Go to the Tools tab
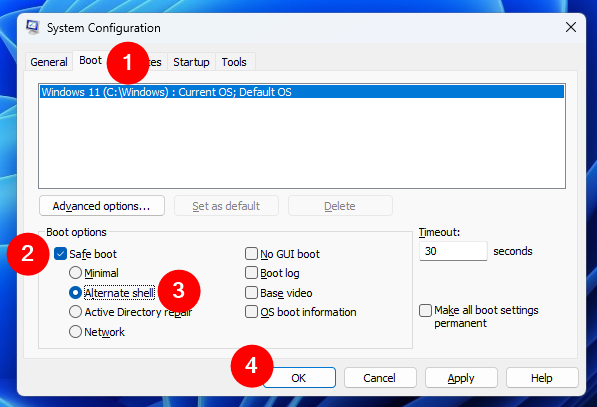This screenshot has width=597, height=407. tap(234, 62)
